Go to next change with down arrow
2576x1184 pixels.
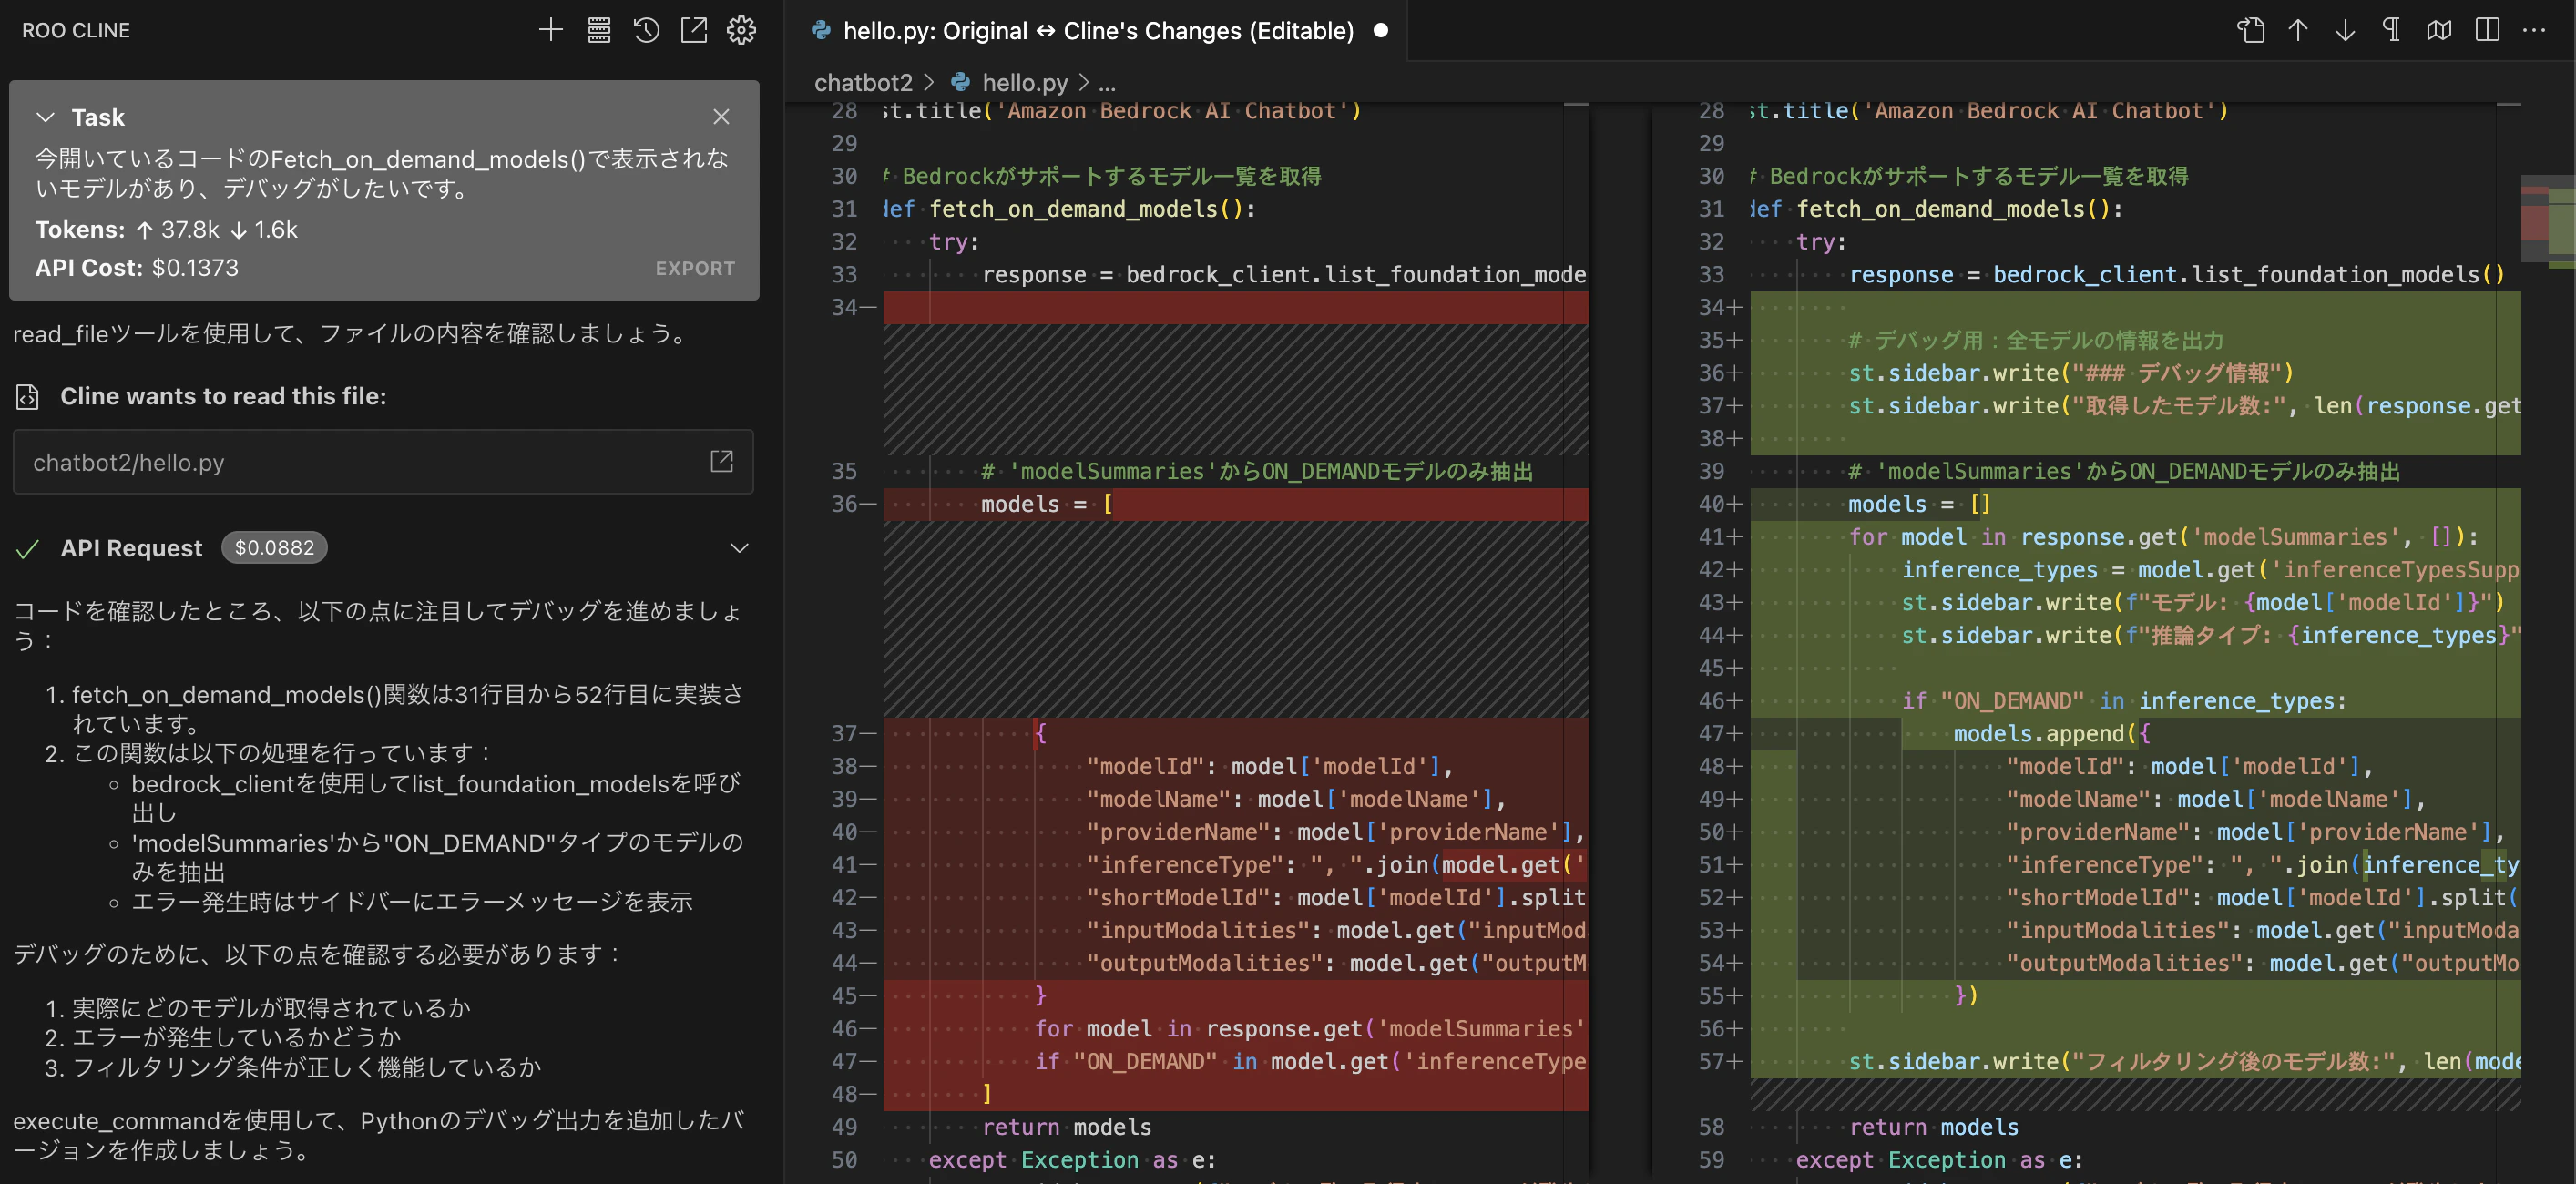coord(2345,30)
